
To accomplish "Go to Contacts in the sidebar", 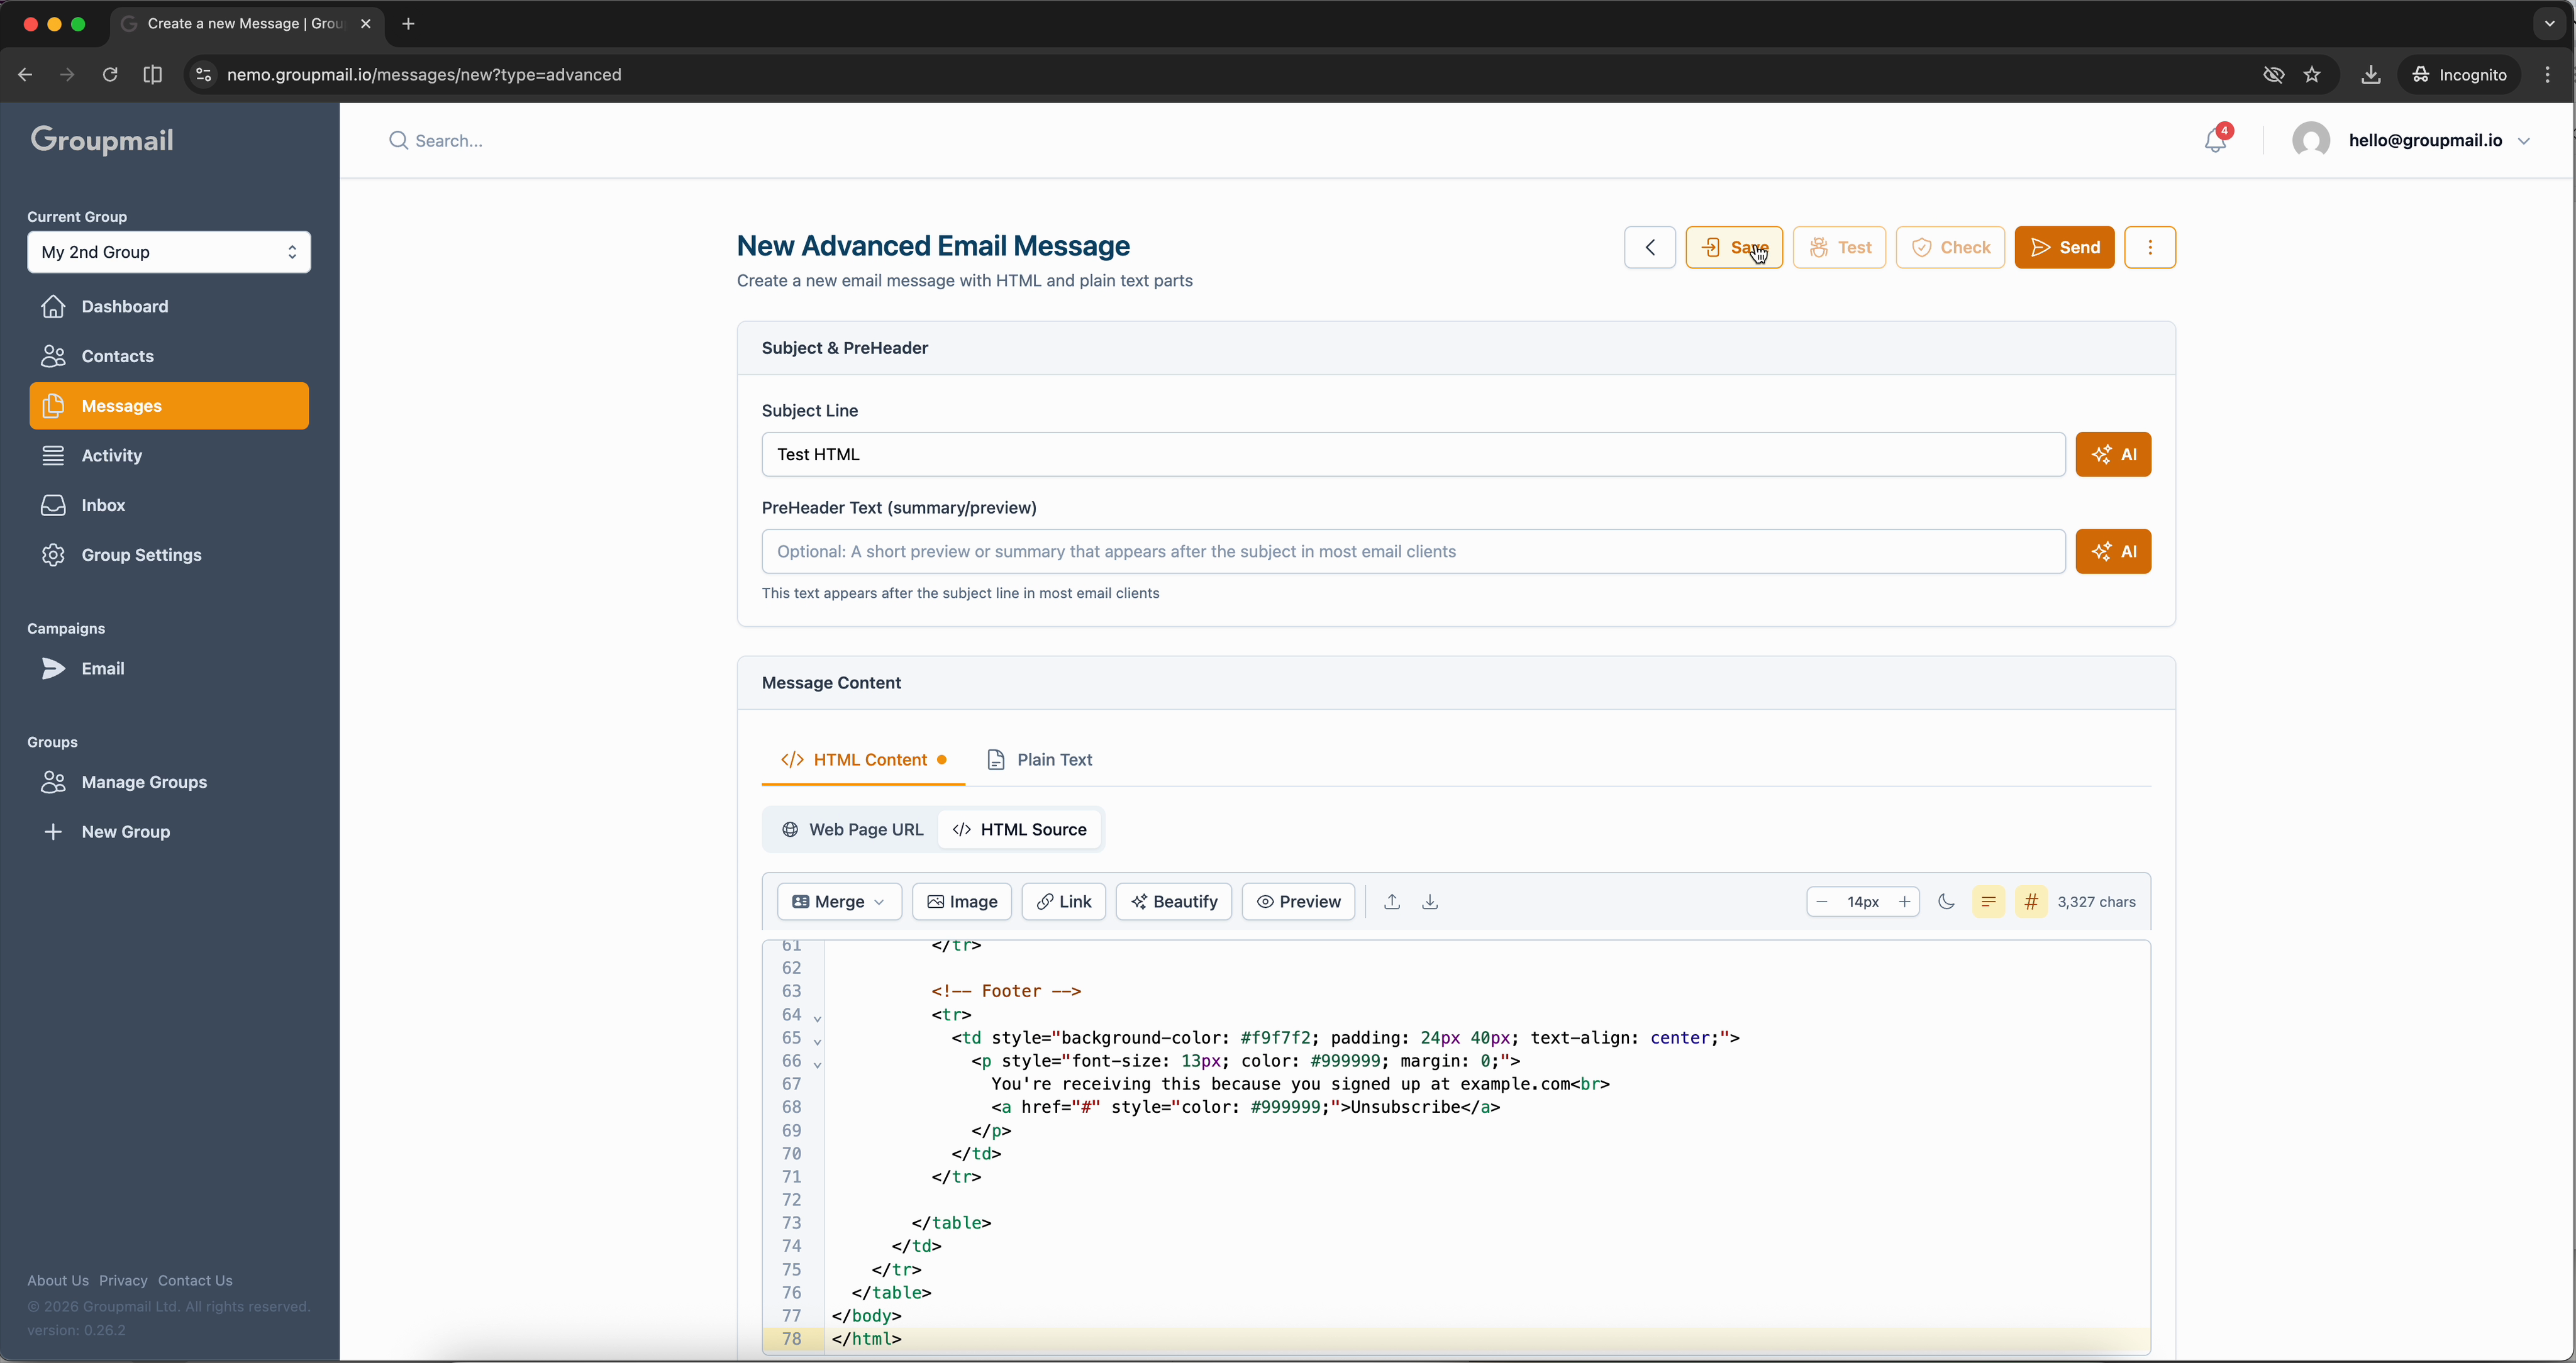I will tap(117, 356).
